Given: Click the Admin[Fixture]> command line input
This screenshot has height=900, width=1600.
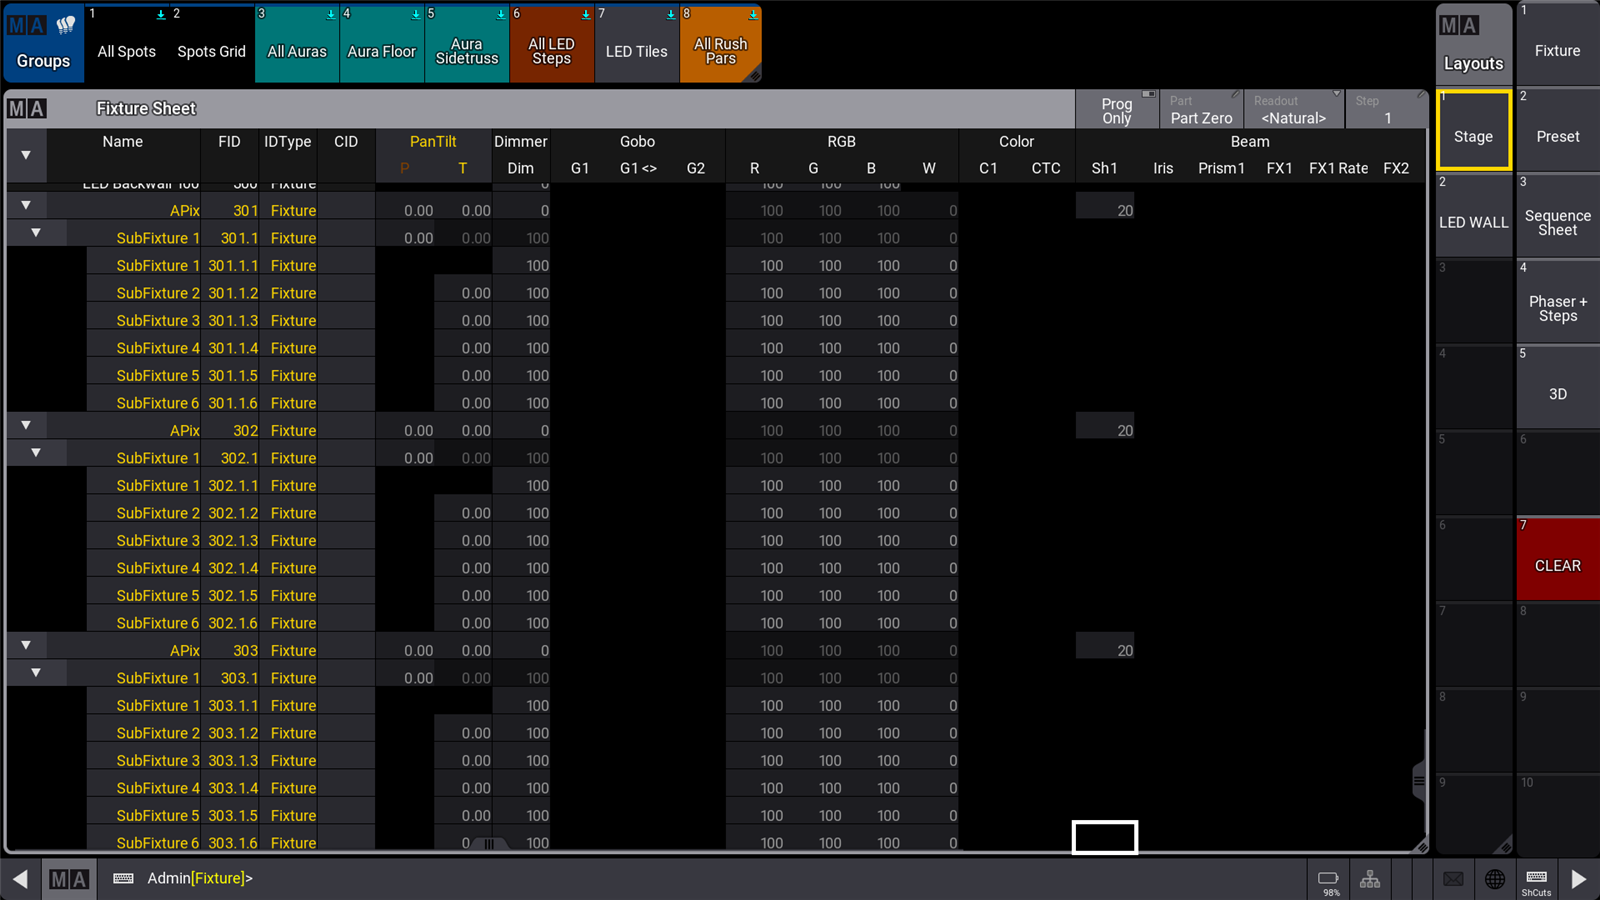Looking at the screenshot, I should click(x=700, y=878).
